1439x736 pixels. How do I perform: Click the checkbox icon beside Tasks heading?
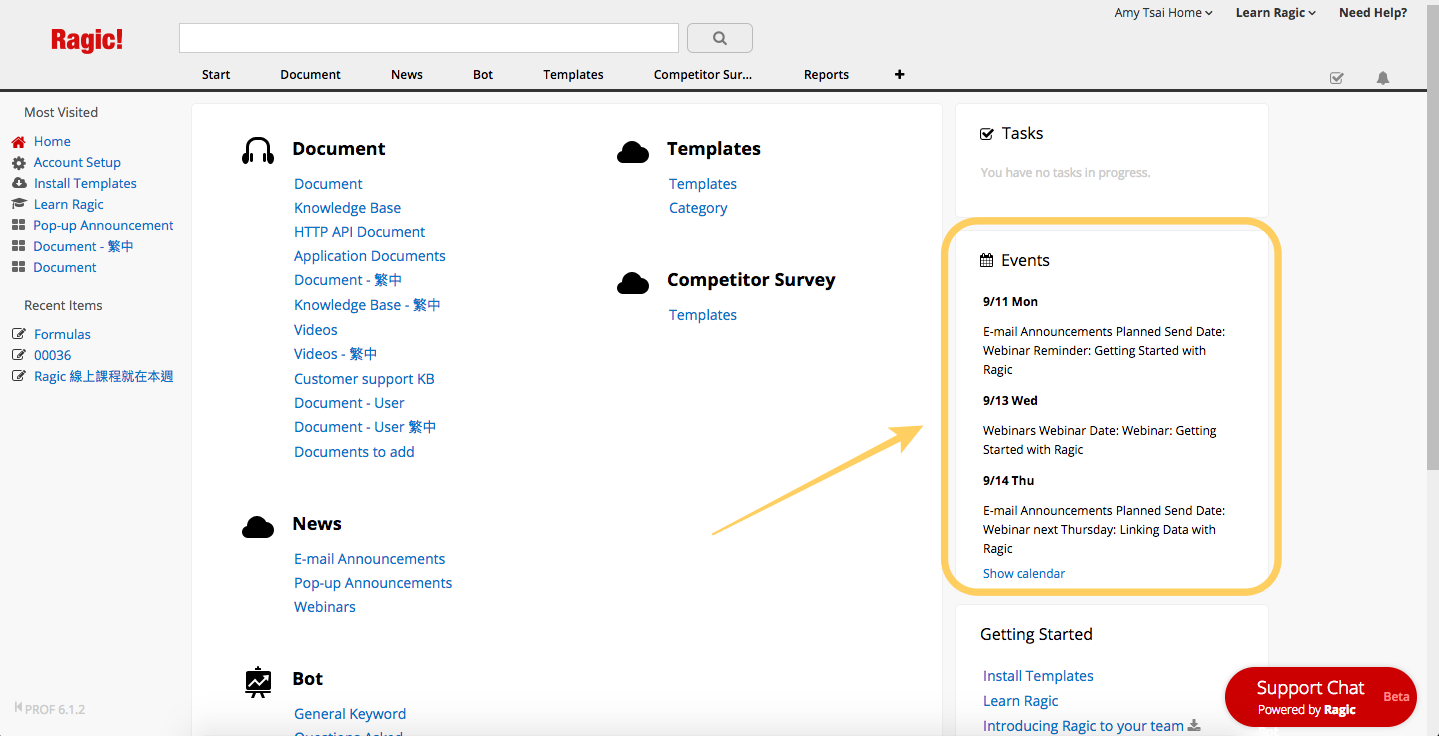click(x=987, y=133)
